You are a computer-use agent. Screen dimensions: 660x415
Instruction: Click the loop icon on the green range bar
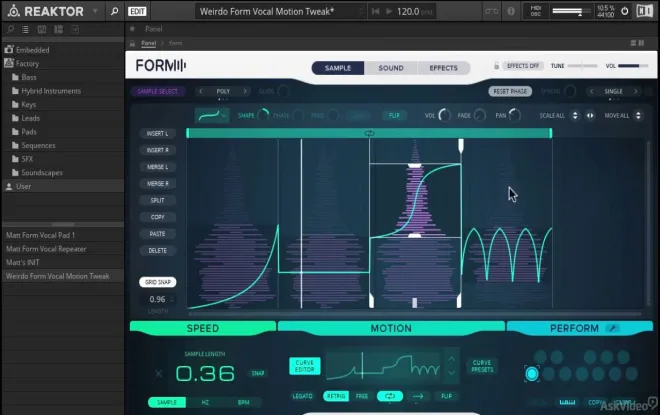[369, 133]
